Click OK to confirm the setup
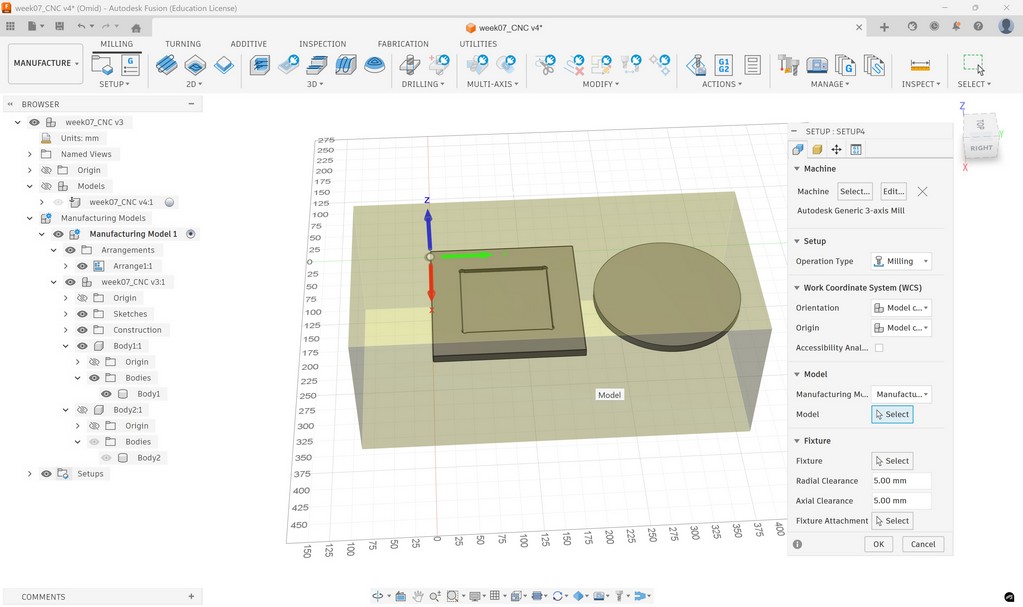 [x=877, y=543]
